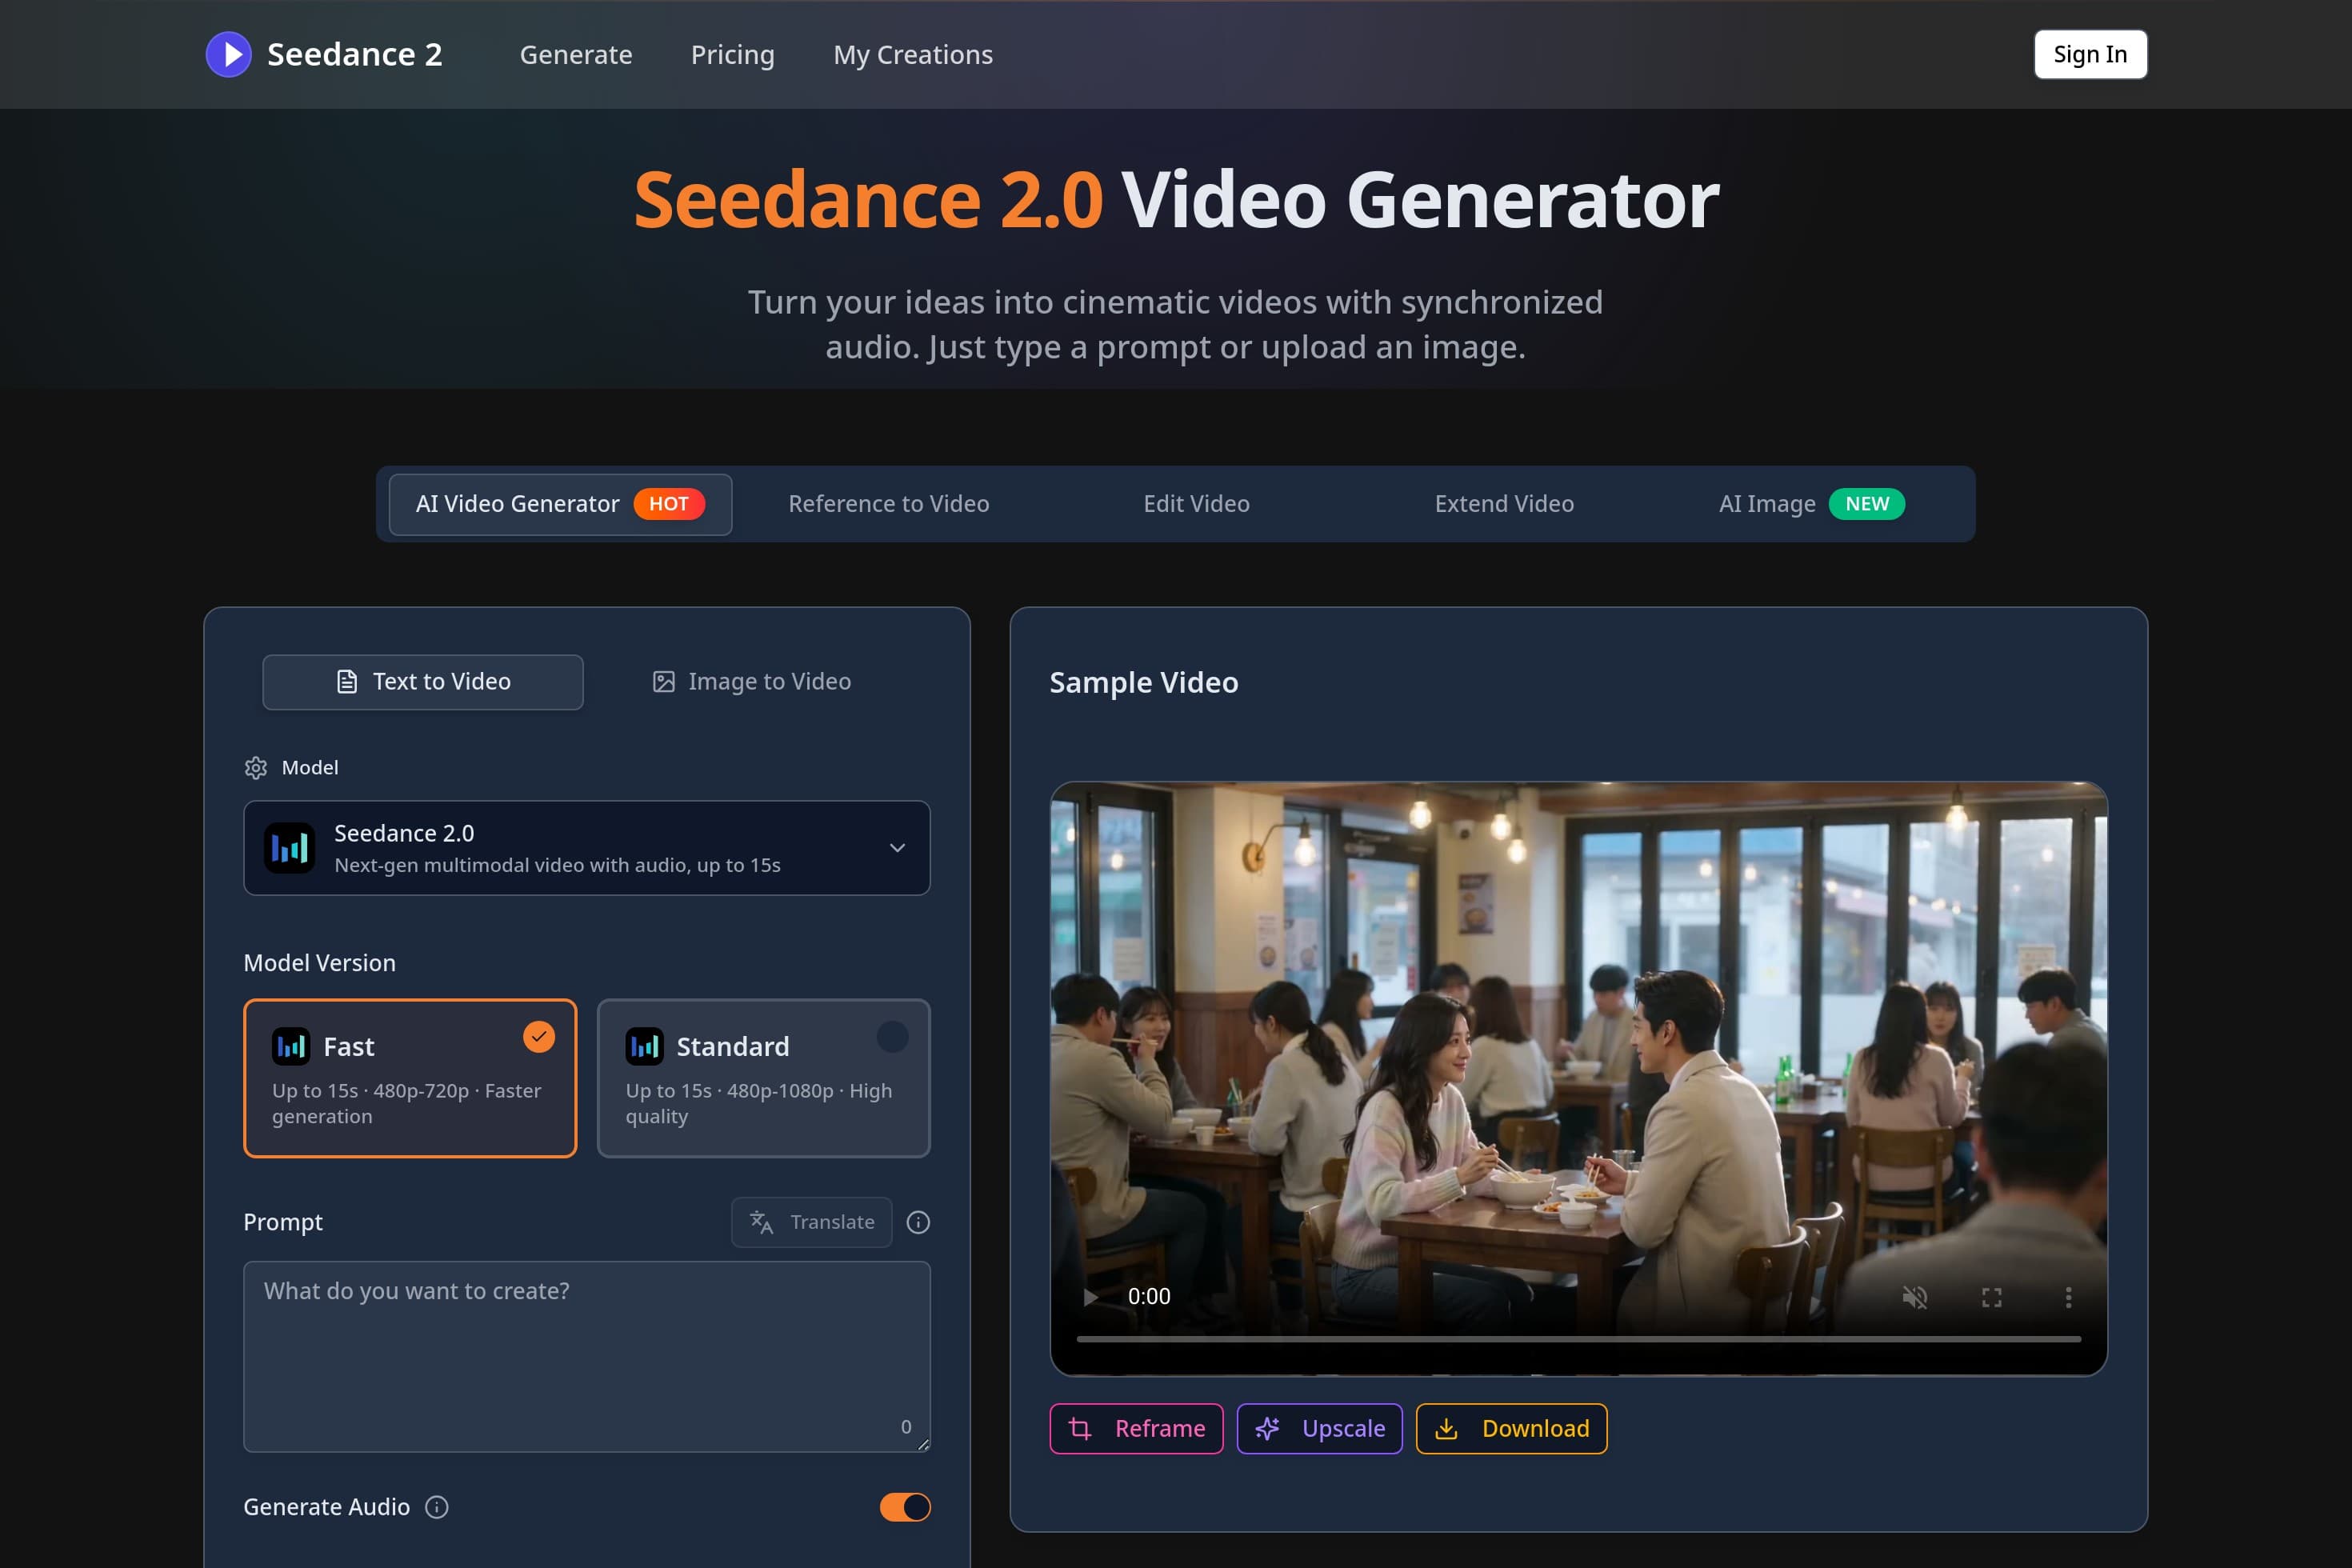2352x1568 pixels.
Task: Click the Upscale button
Action: point(1320,1428)
